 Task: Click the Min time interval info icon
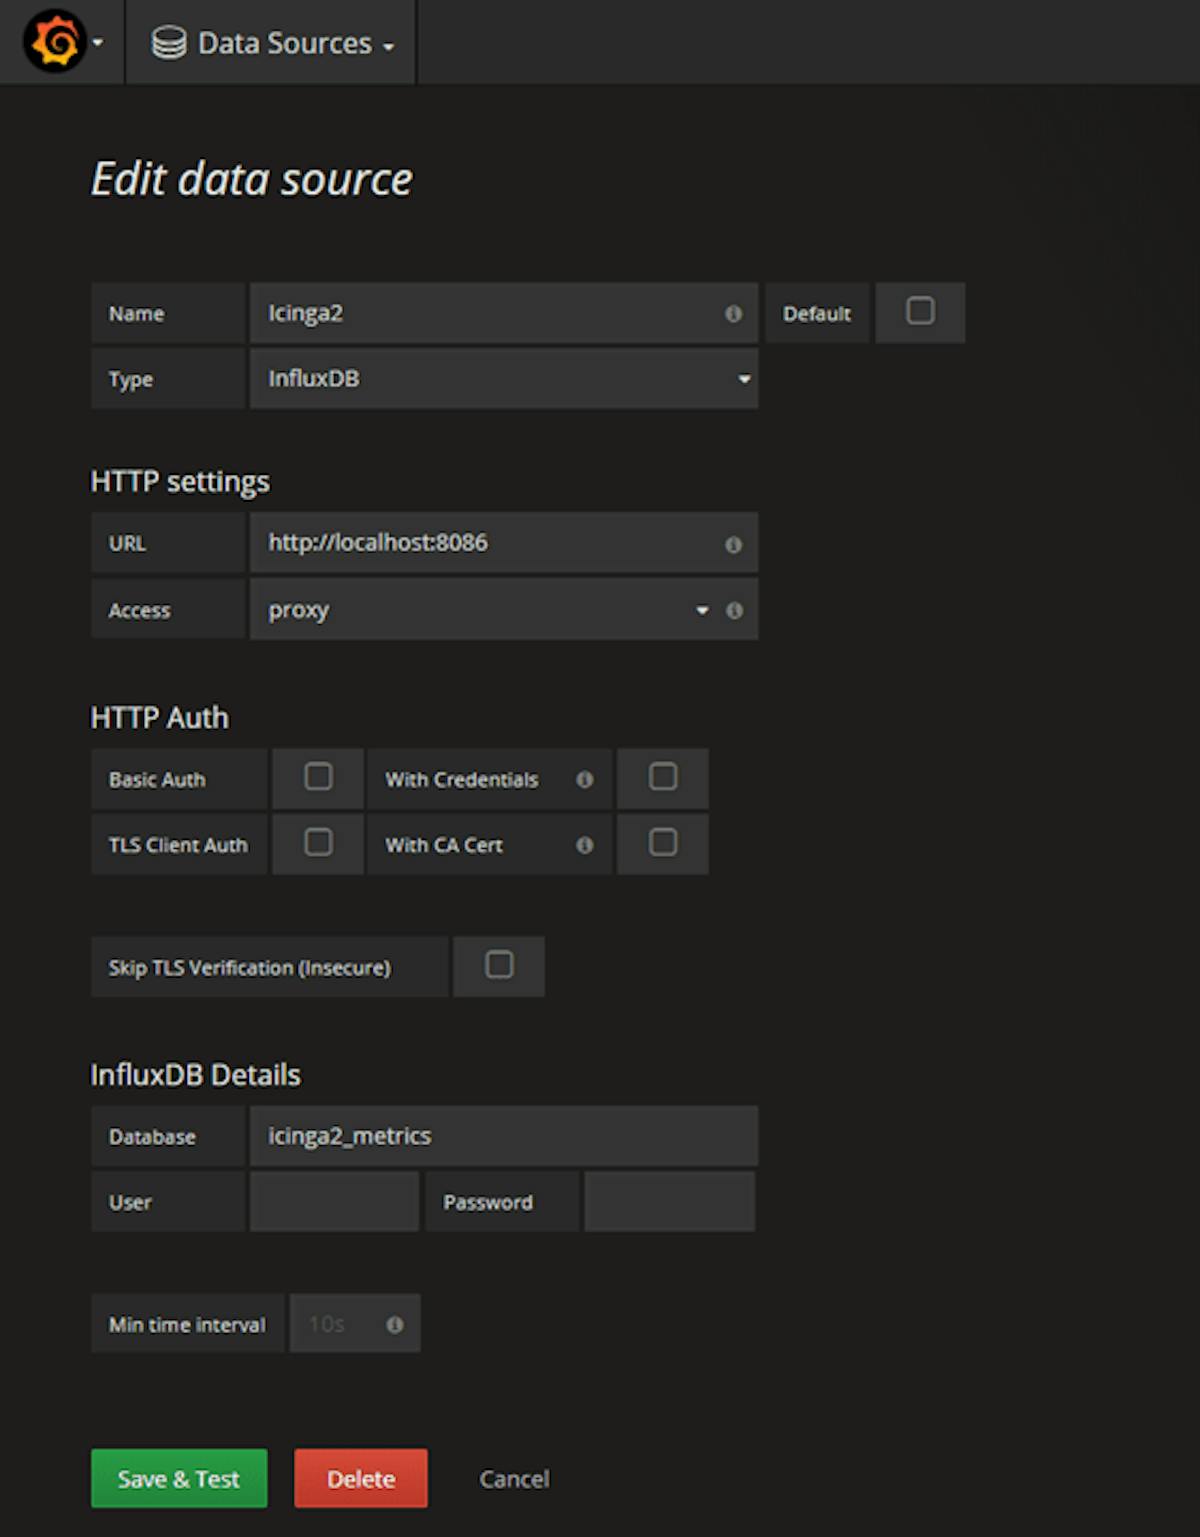click(x=395, y=1325)
